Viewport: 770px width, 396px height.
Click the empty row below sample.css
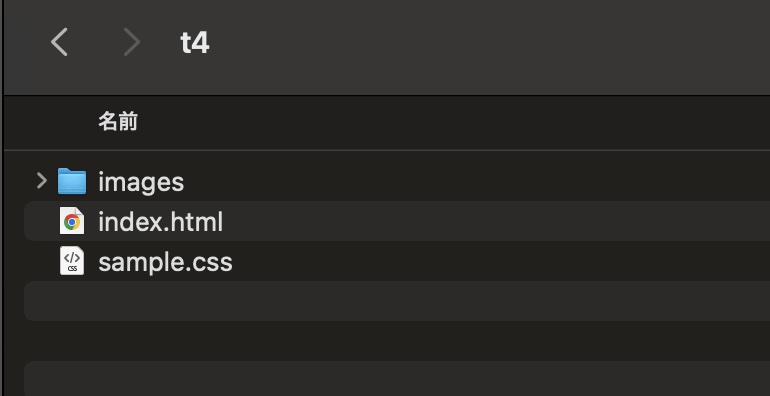pos(397,301)
